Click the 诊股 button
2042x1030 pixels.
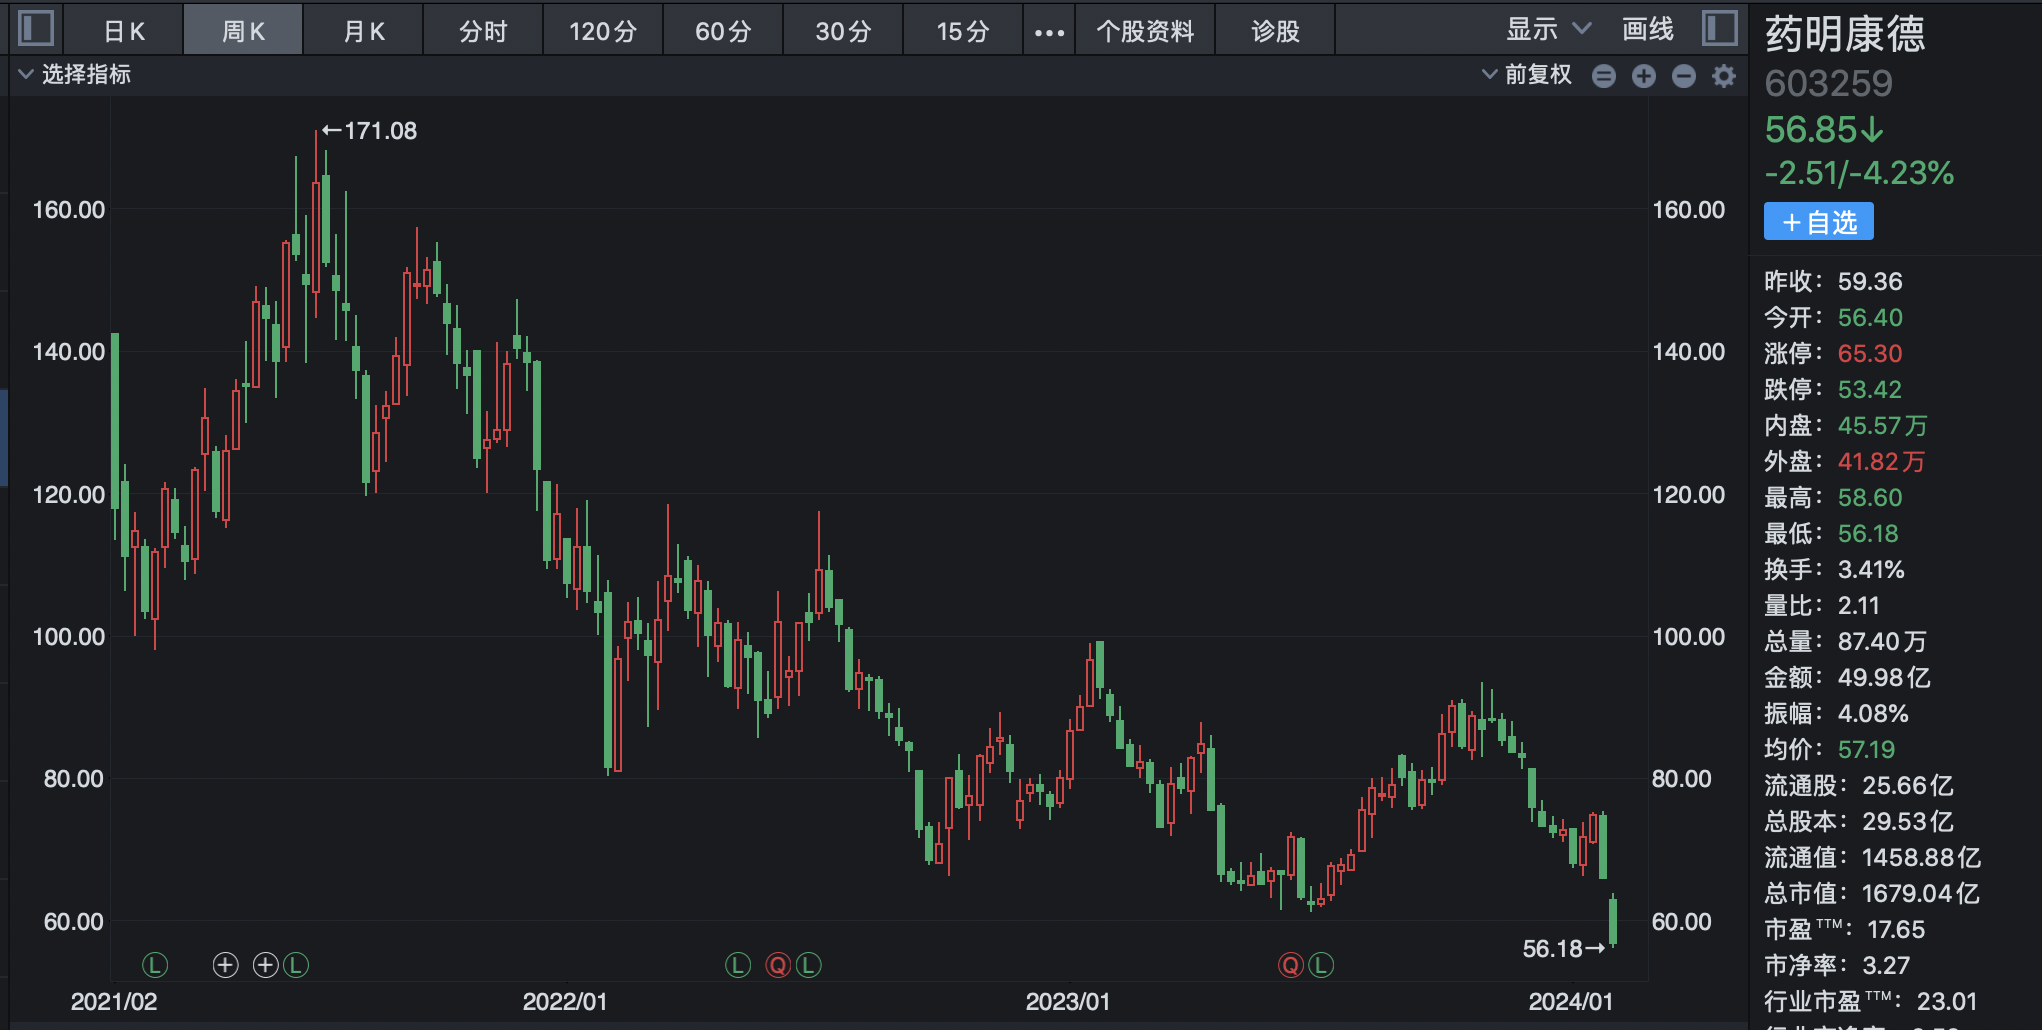1275,30
